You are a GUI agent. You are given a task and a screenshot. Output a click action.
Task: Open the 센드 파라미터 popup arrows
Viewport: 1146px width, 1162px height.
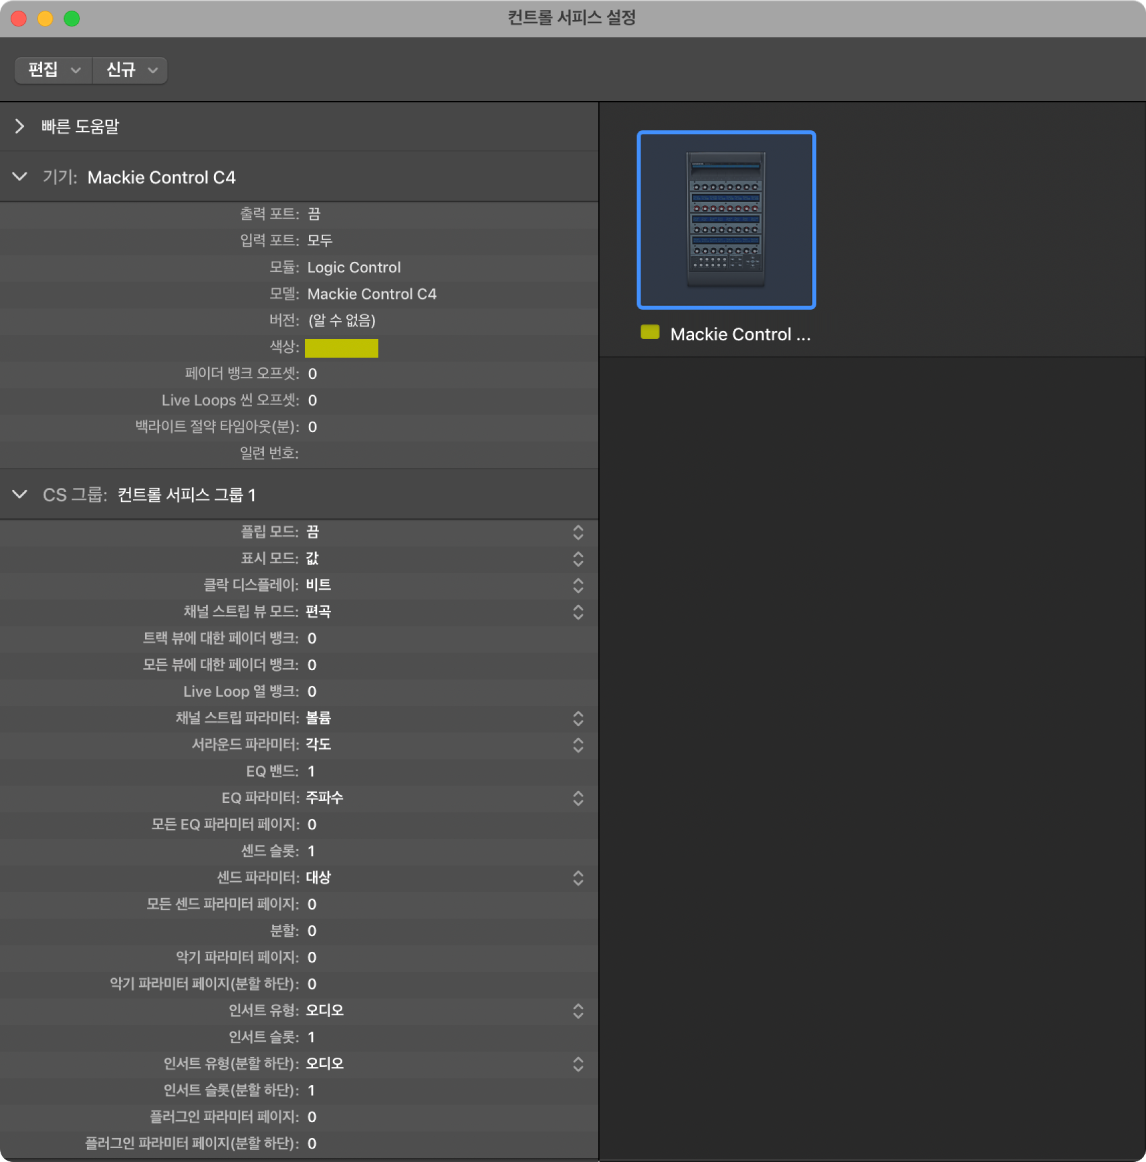[578, 878]
